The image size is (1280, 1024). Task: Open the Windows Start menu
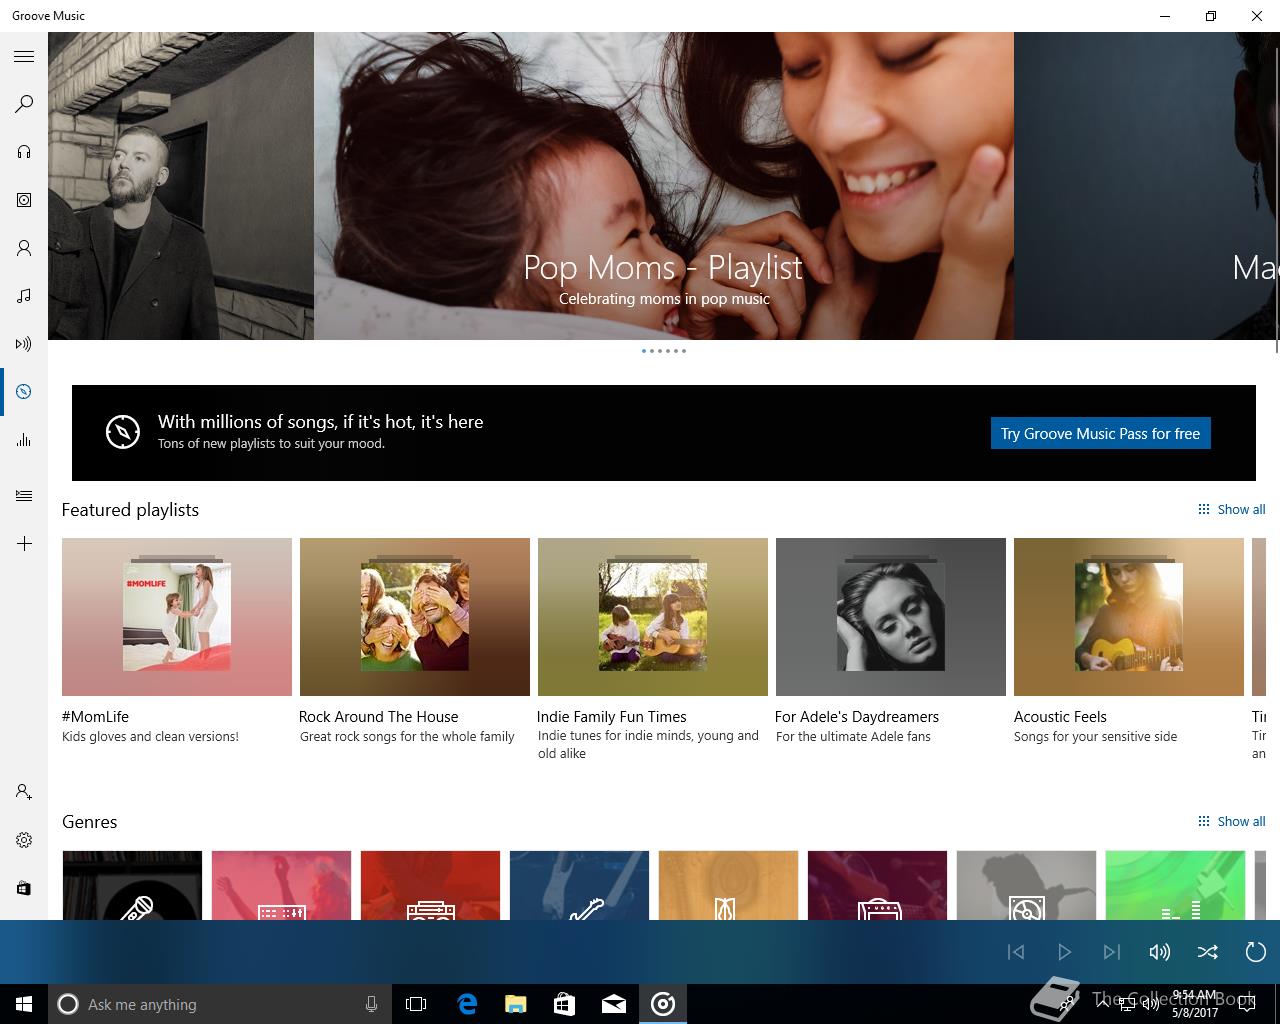pos(24,1004)
